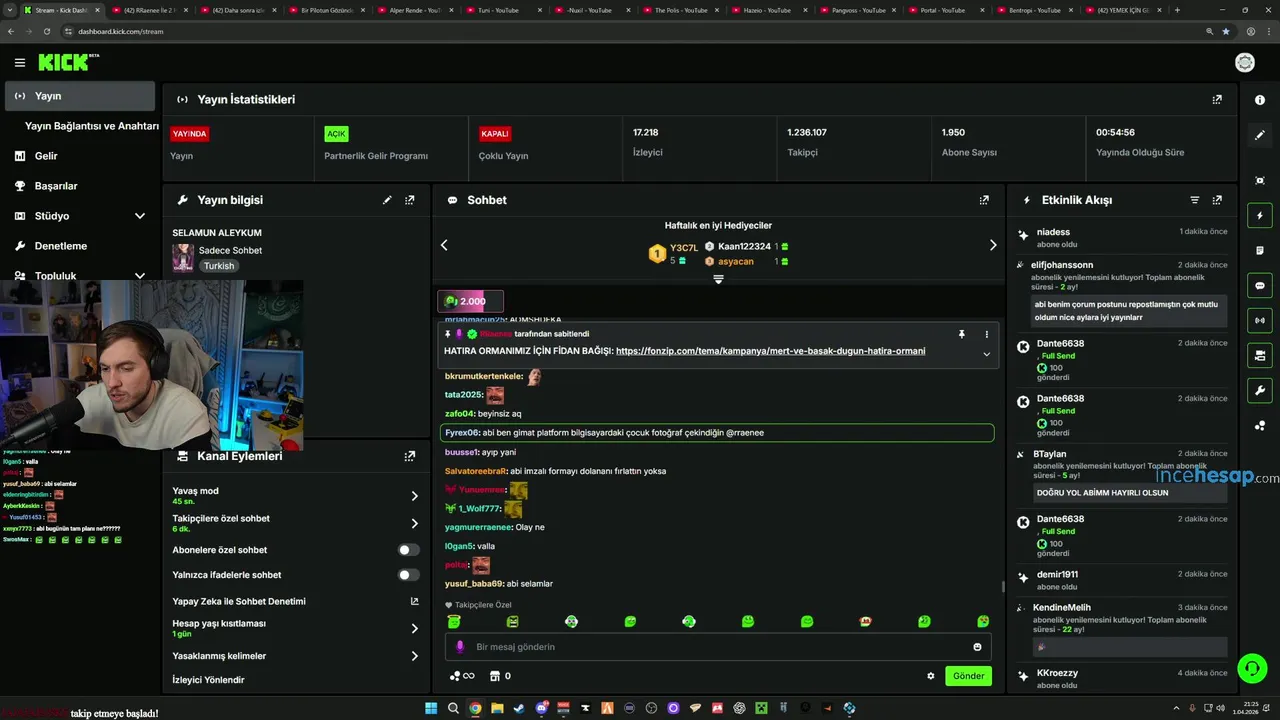The height and width of the screenshot is (720, 1280).
Task: Edit Yayın bilgisi with the pencil icon
Action: 387,200
